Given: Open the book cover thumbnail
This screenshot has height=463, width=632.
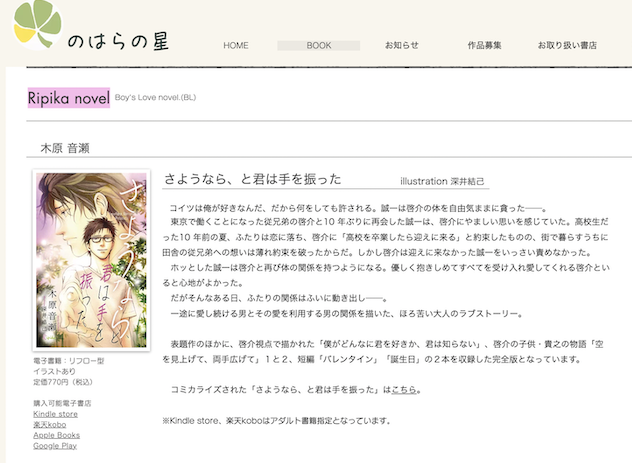Looking at the screenshot, I should point(91,260).
